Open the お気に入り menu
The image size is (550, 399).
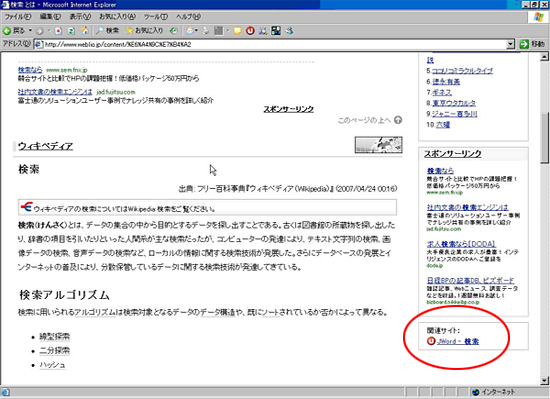click(x=117, y=16)
